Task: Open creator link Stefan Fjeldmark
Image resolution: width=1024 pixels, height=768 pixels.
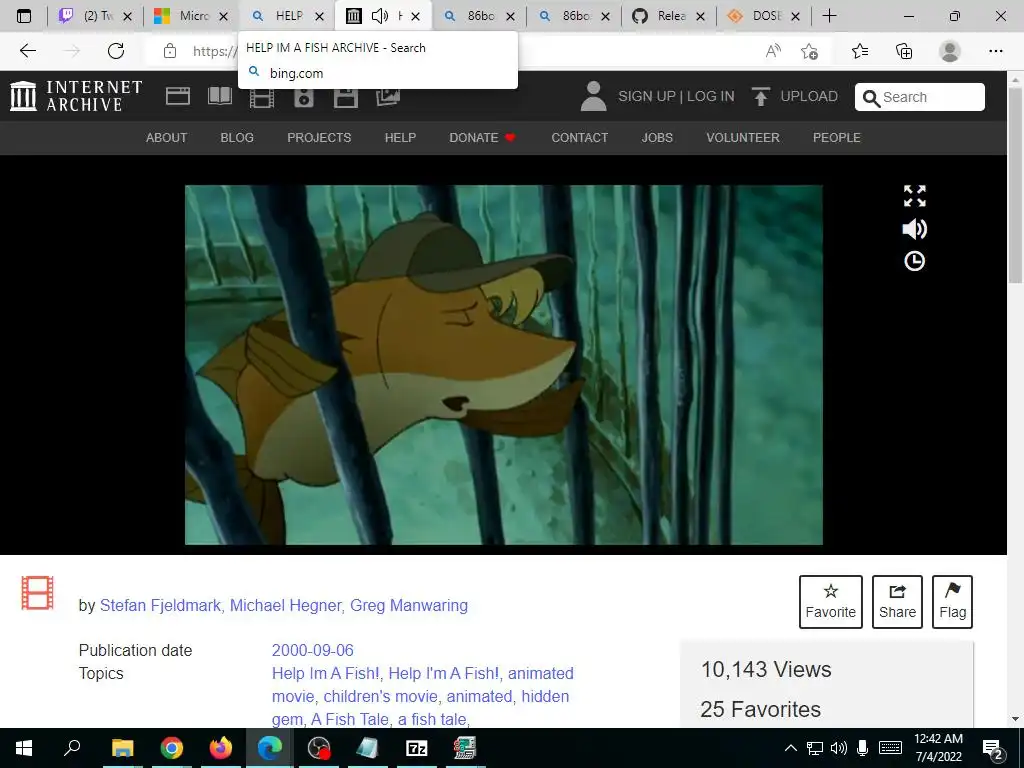Action: pyautogui.click(x=160, y=605)
